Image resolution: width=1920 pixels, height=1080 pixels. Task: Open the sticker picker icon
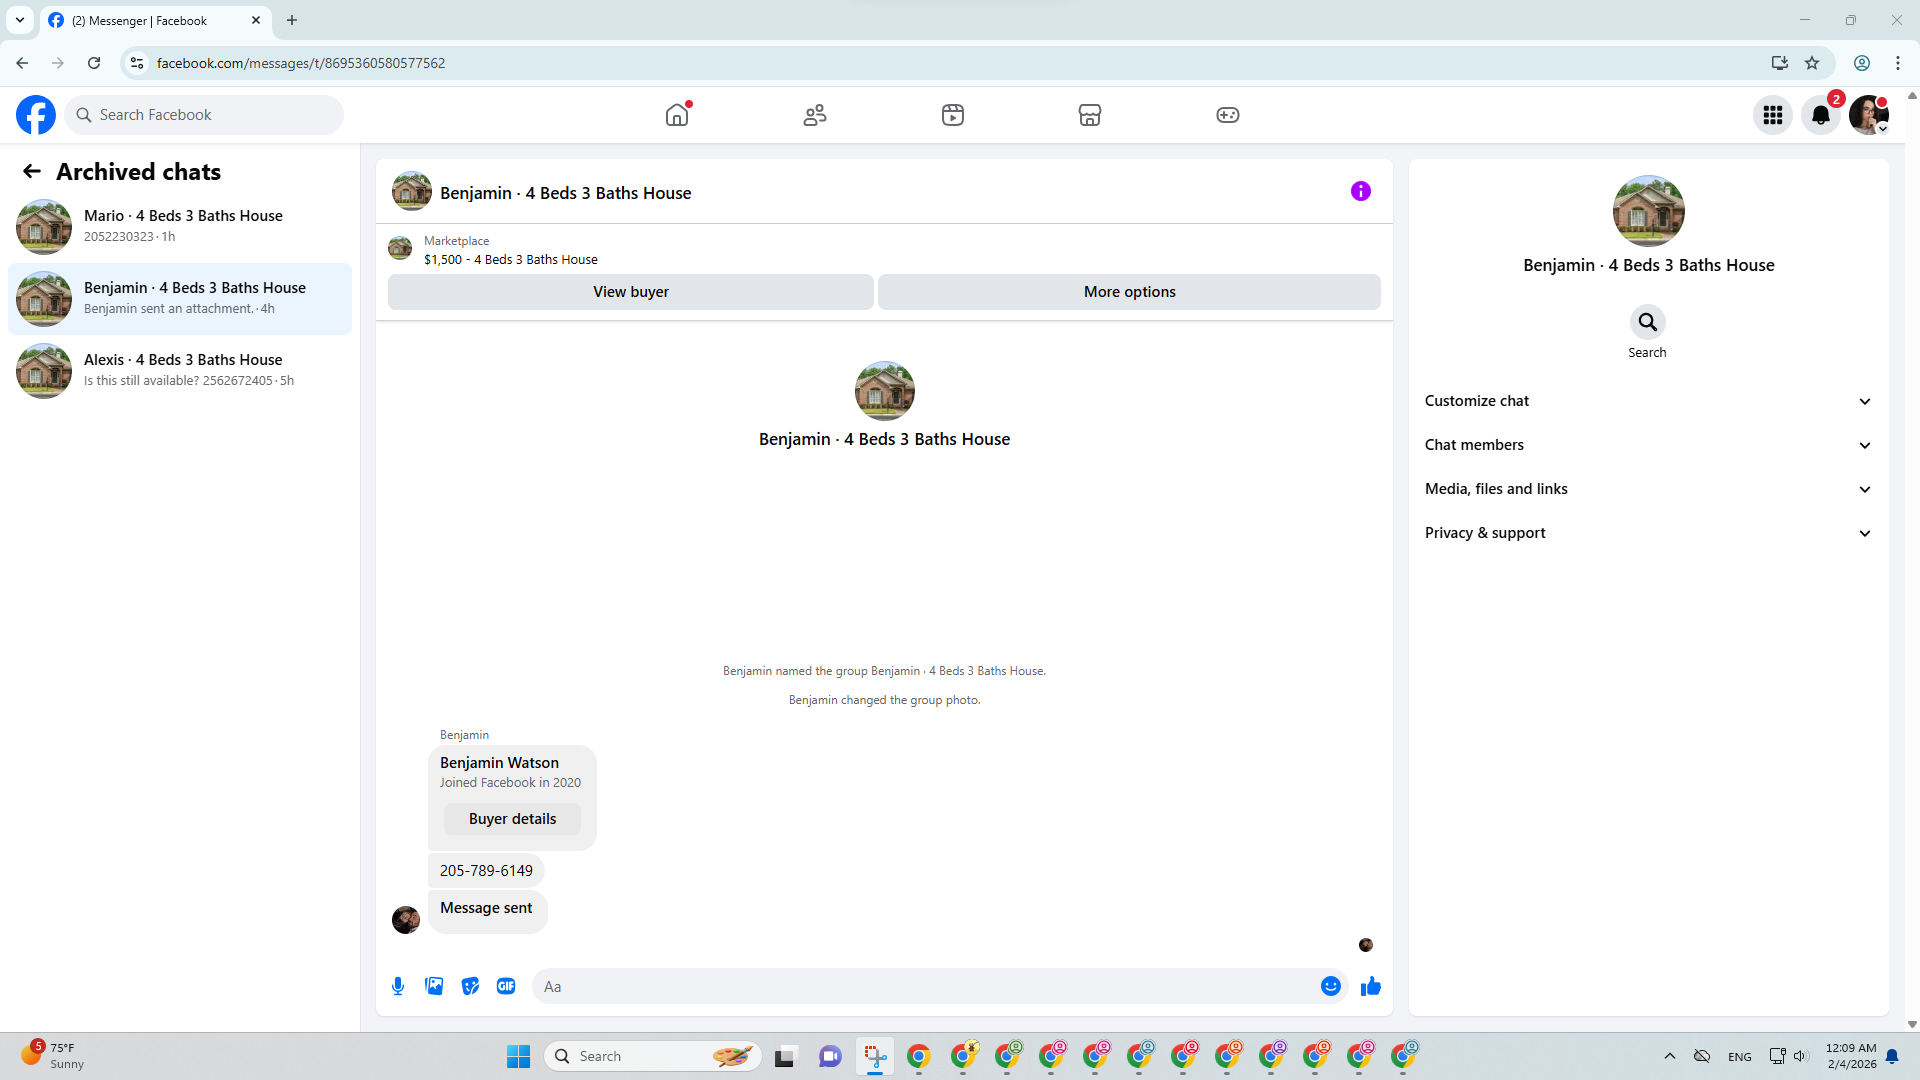[x=470, y=986]
